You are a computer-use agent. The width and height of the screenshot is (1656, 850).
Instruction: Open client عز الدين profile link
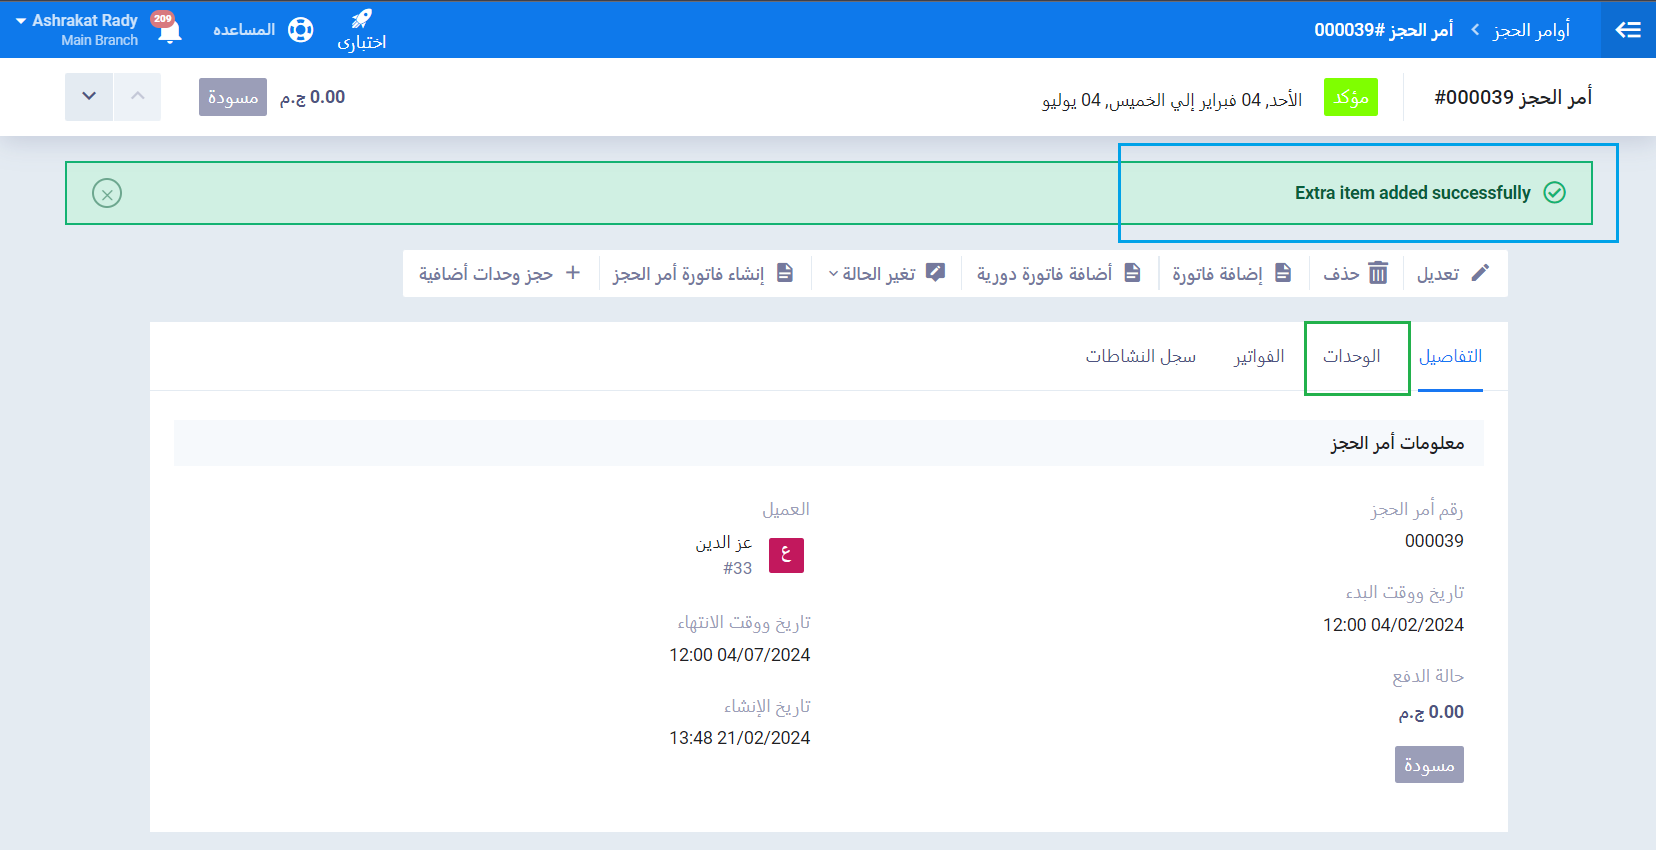[x=724, y=543]
